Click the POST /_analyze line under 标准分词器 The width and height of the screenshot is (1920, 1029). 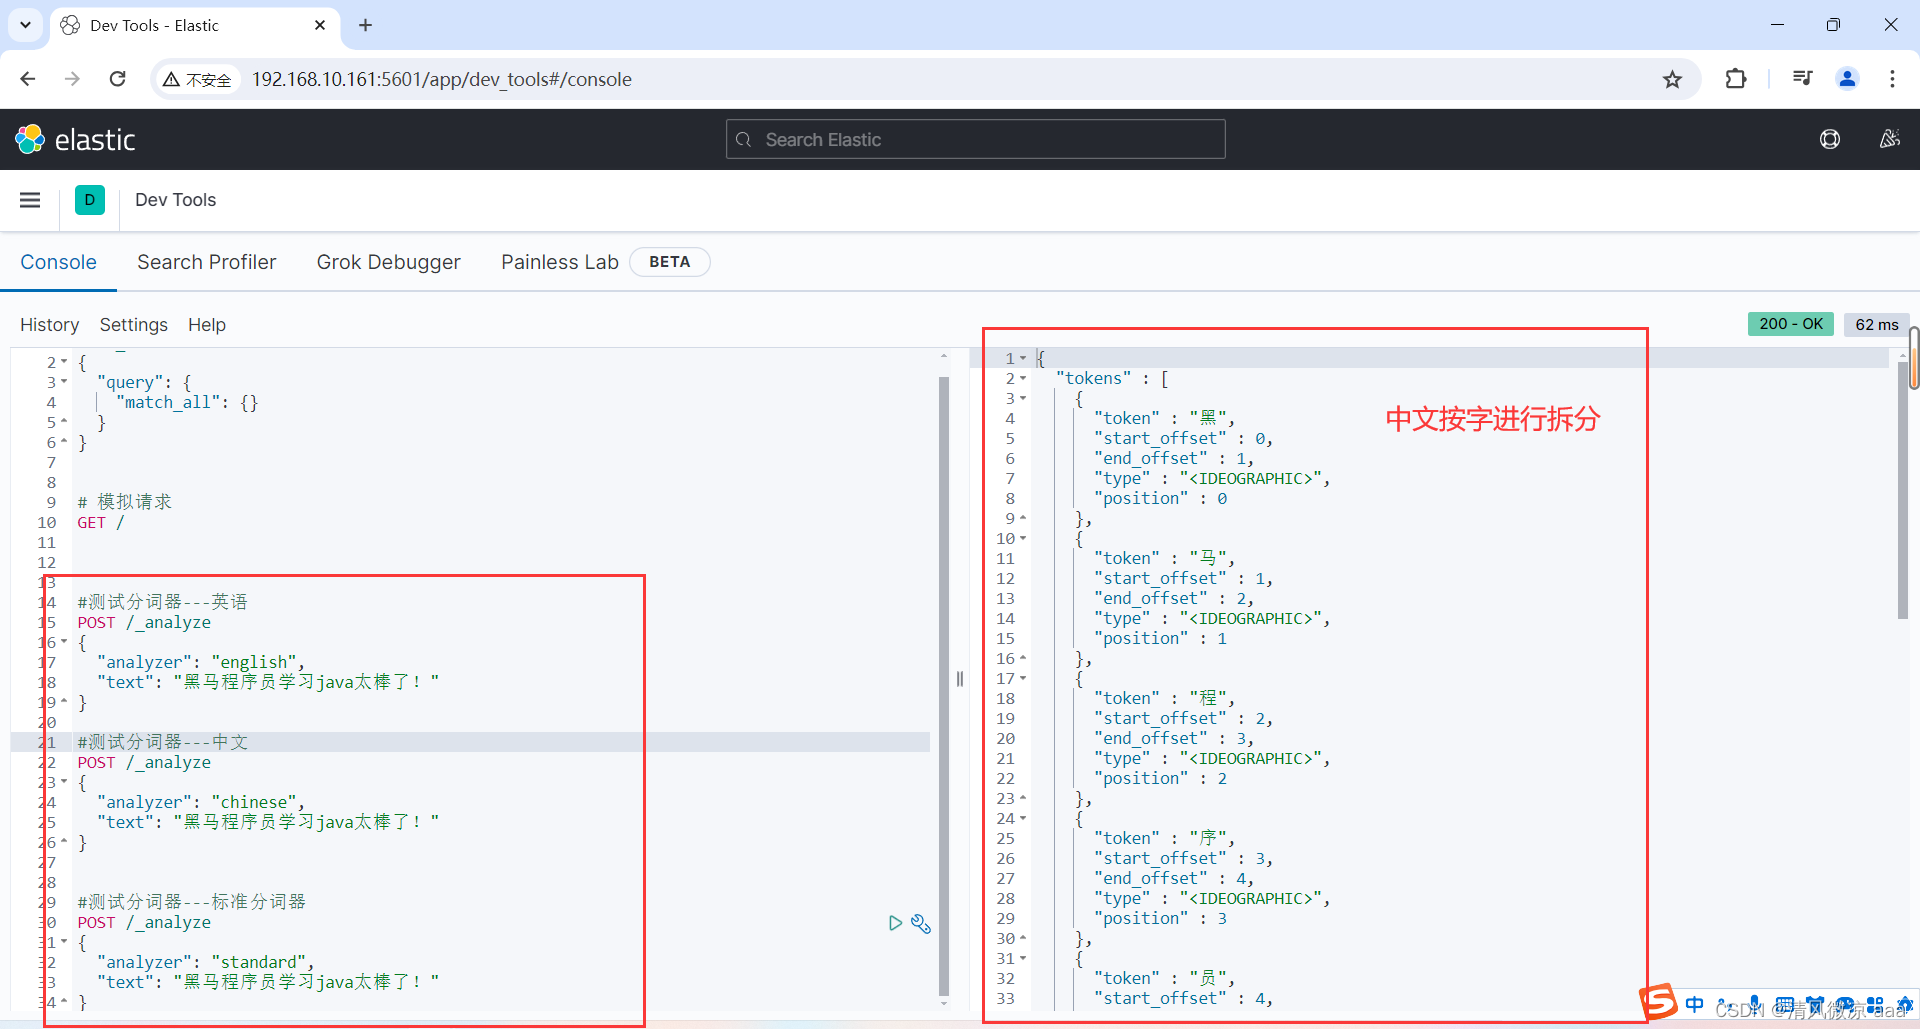pyautogui.click(x=144, y=922)
